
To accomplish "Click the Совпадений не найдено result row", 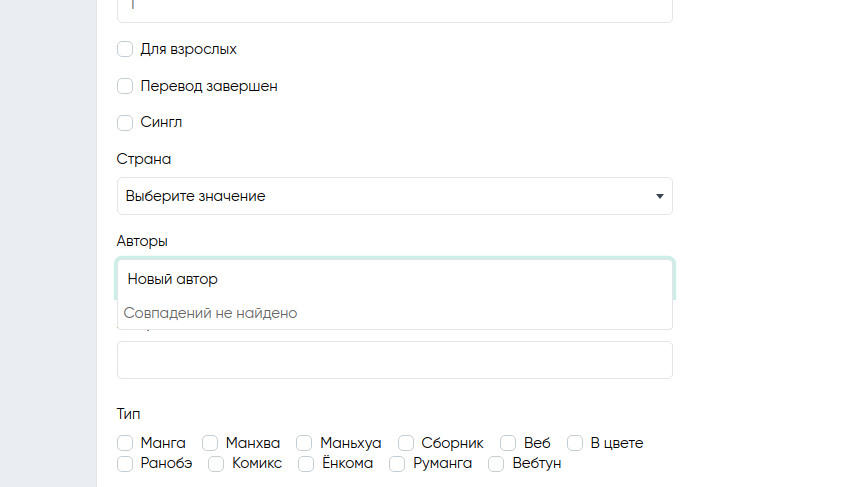I will pyautogui.click(x=394, y=313).
